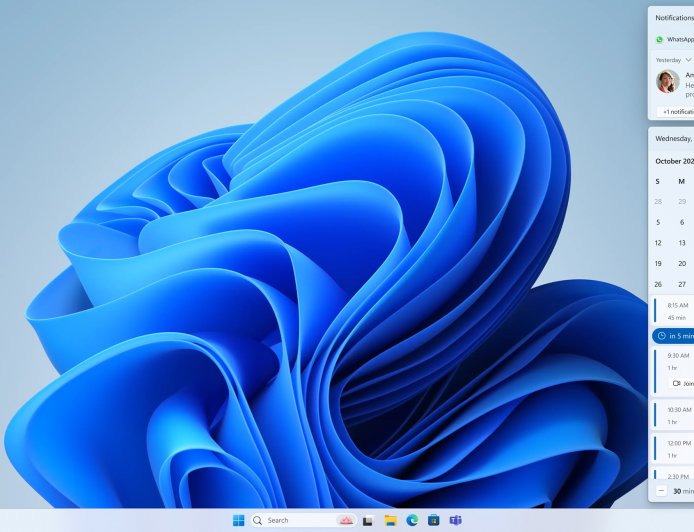Select October 5 in the calendar
This screenshot has height=532, width=694.
click(x=658, y=222)
